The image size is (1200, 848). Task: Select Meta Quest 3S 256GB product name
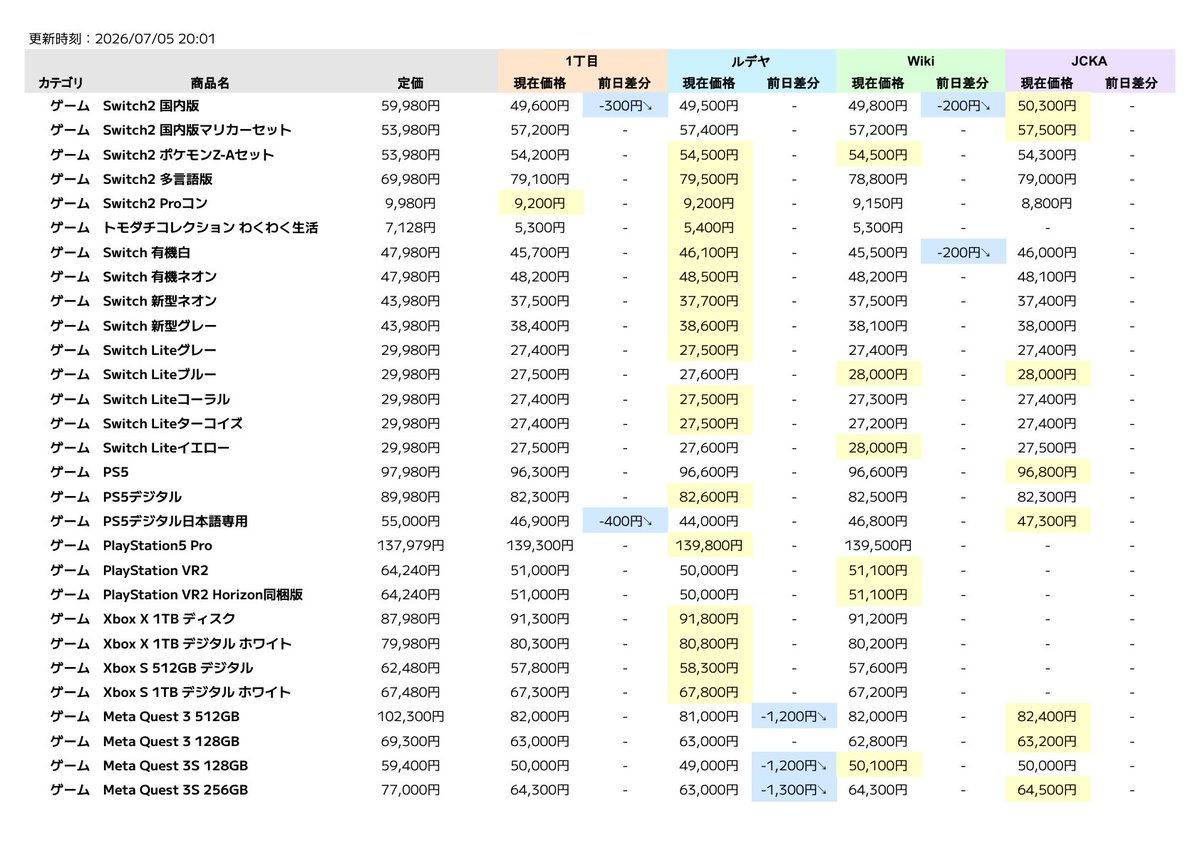pyautogui.click(x=175, y=790)
